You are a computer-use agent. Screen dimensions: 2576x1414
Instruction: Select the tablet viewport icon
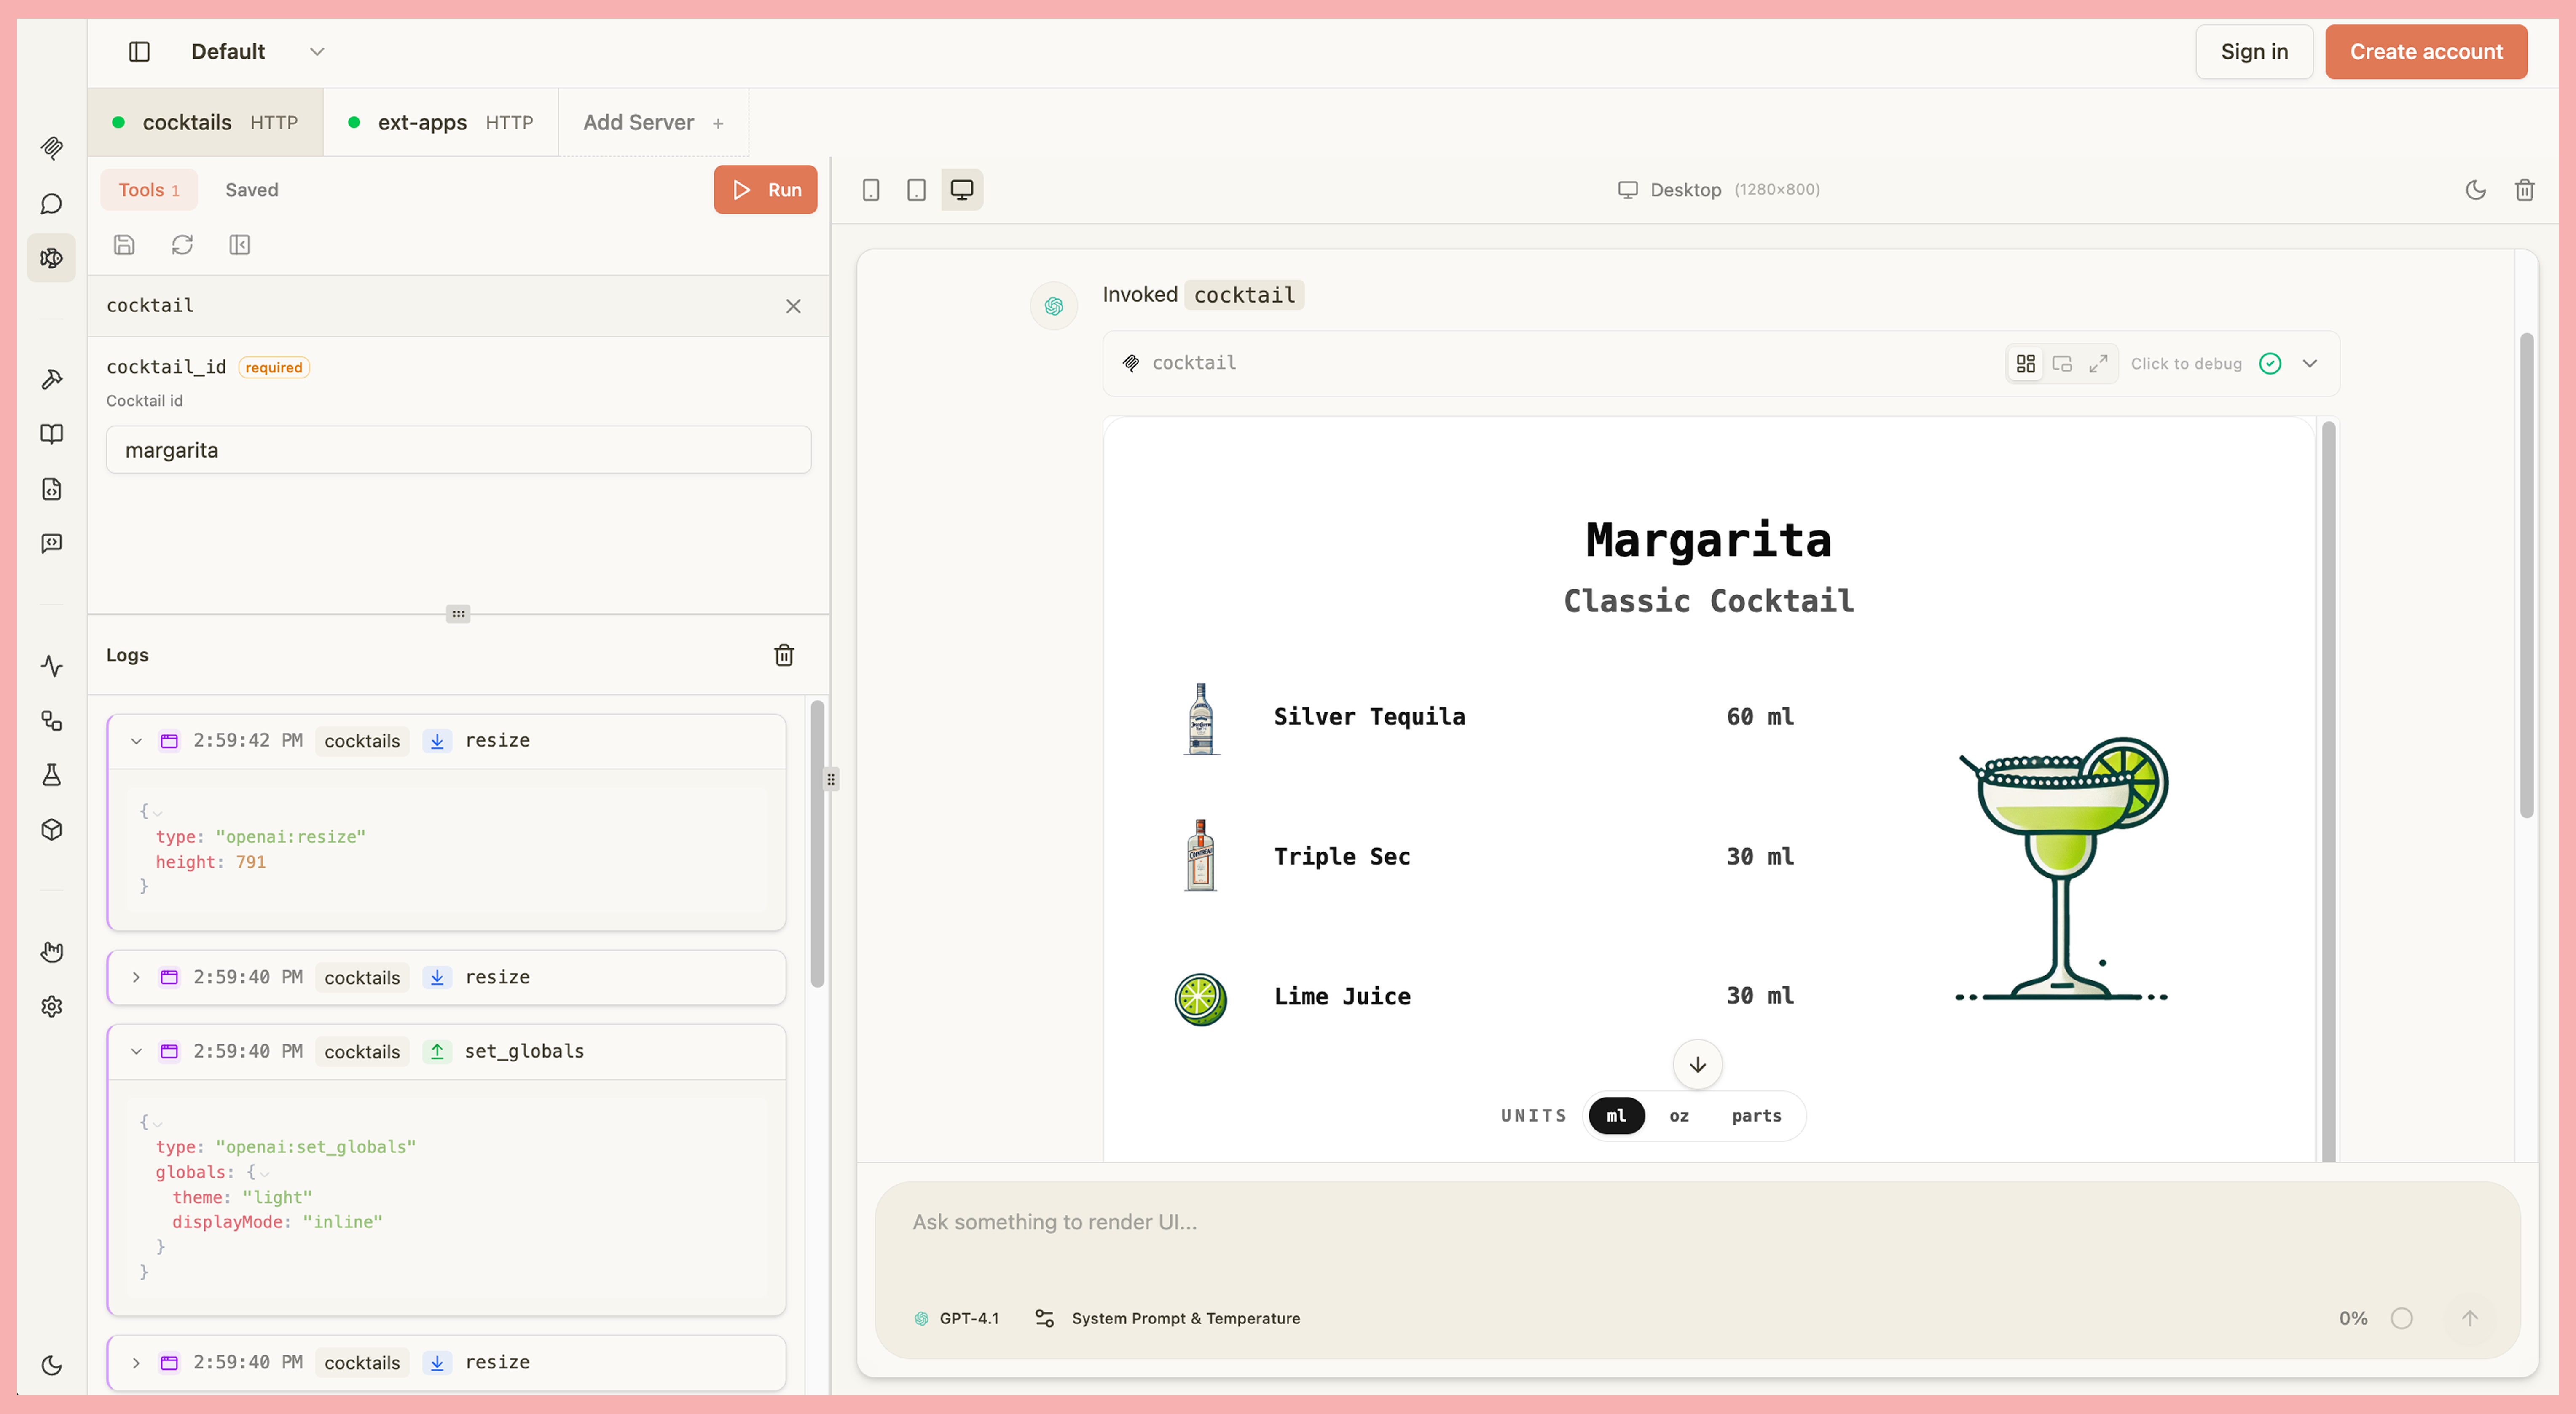(916, 190)
